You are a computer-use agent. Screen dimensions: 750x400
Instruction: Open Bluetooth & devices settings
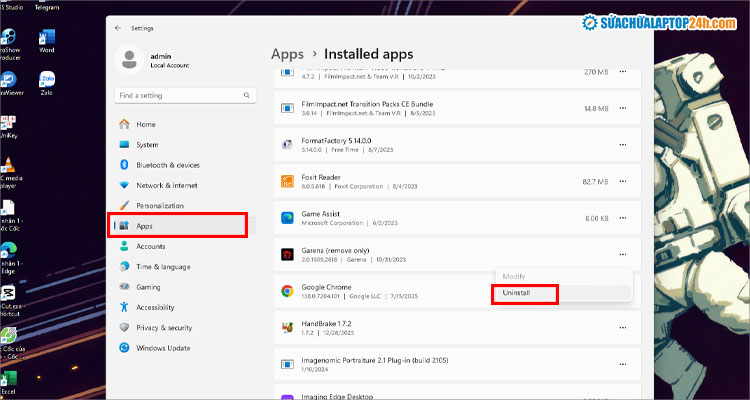pyautogui.click(x=167, y=165)
